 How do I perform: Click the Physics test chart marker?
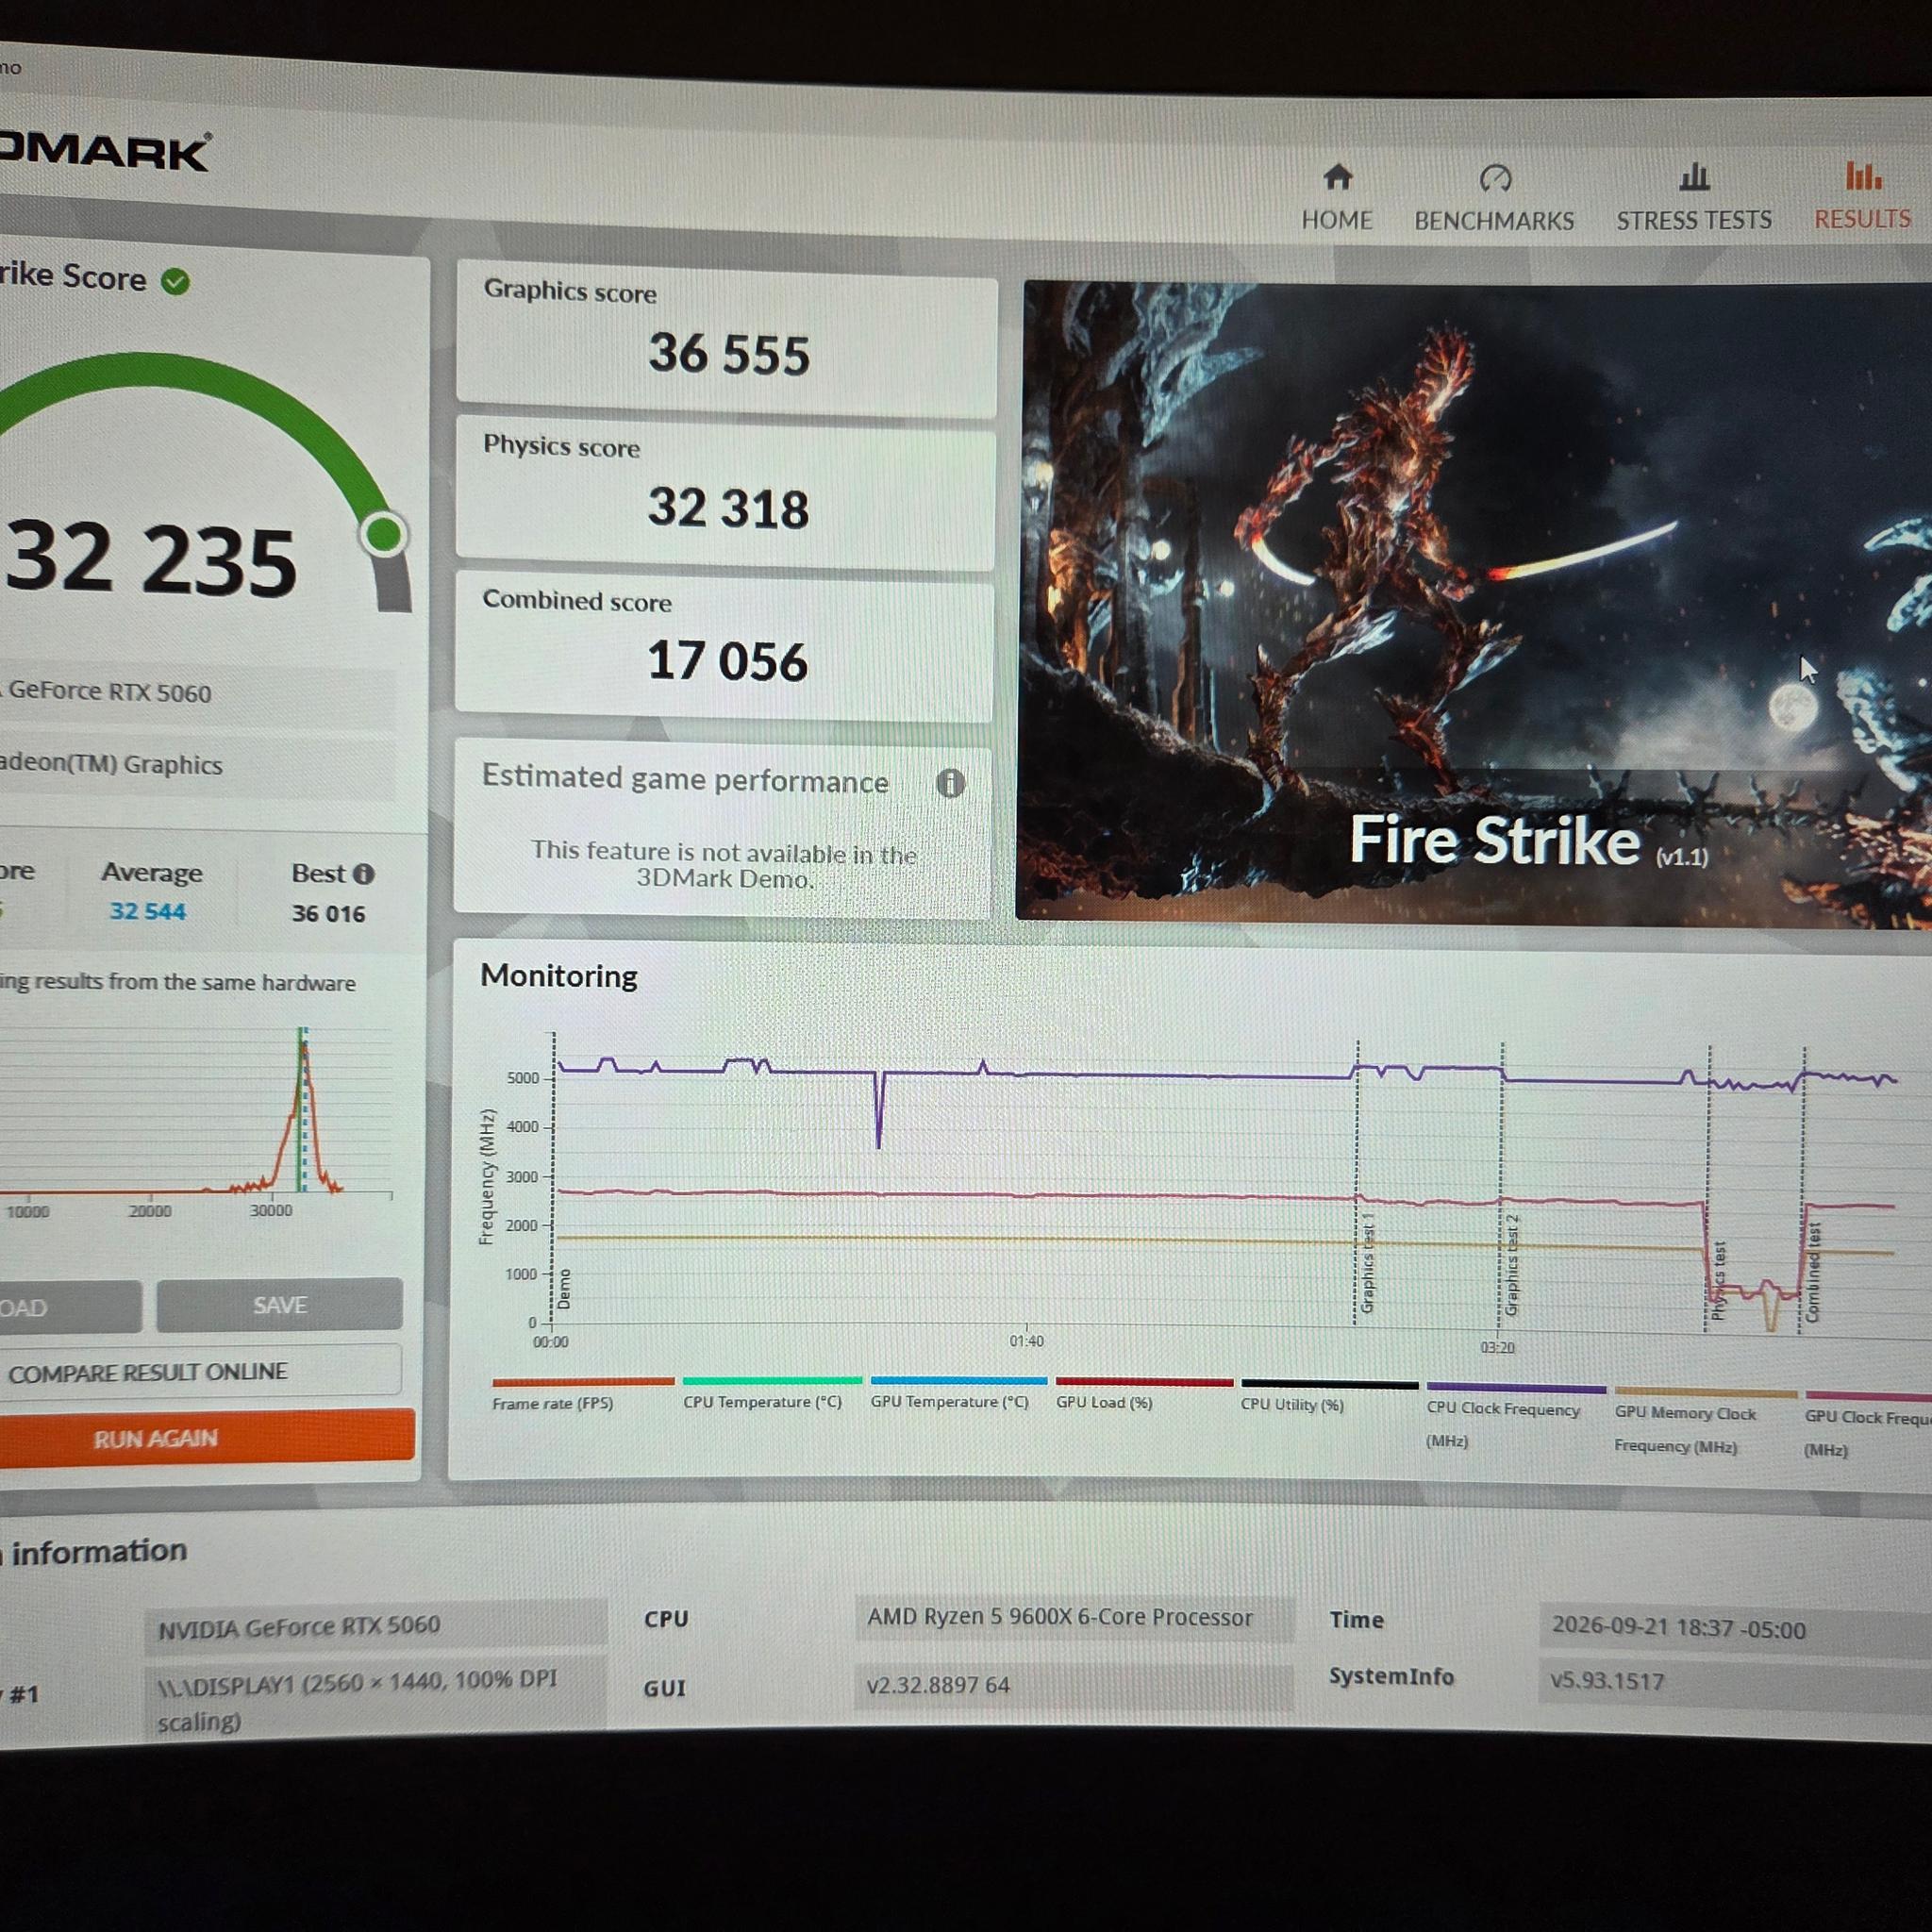[x=1718, y=1281]
